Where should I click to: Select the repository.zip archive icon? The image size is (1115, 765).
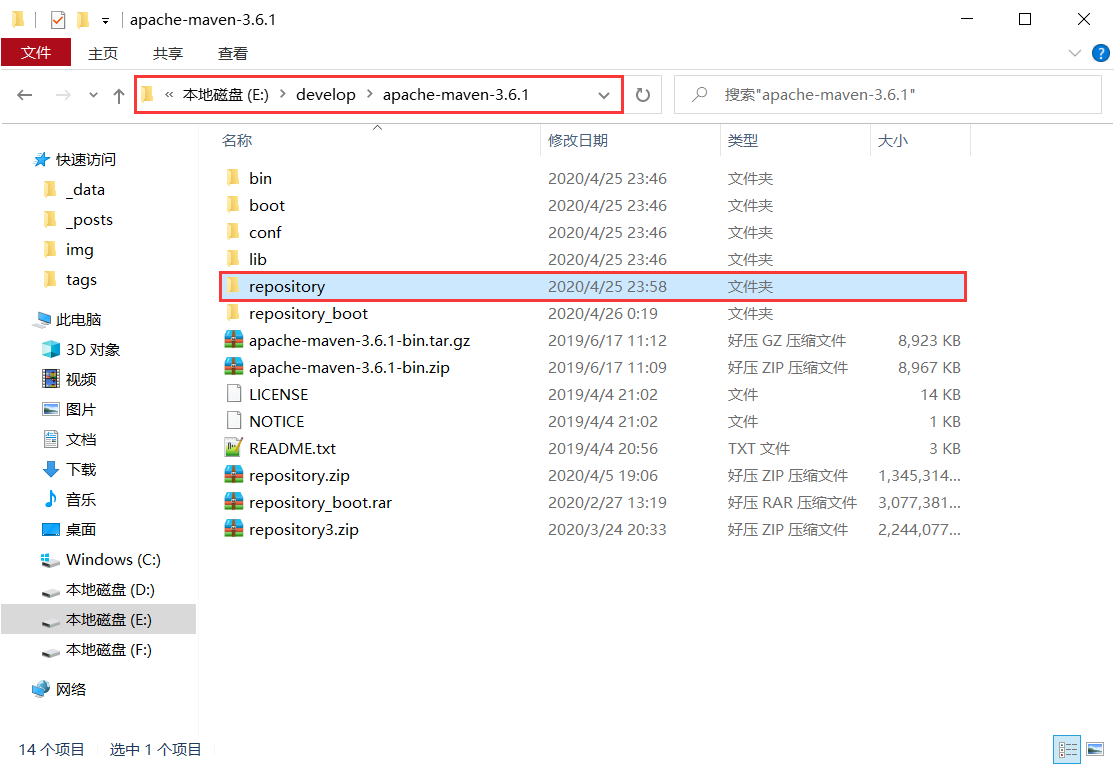point(233,475)
